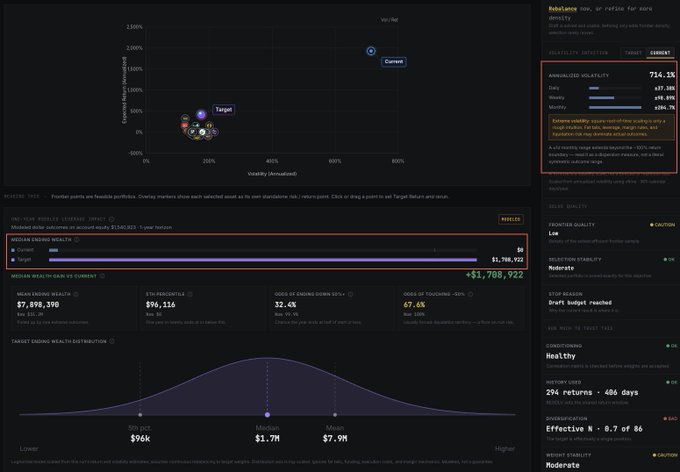Click the Median dot on distribution curve
Image resolution: width=680 pixels, height=472 pixels.
pos(268,415)
